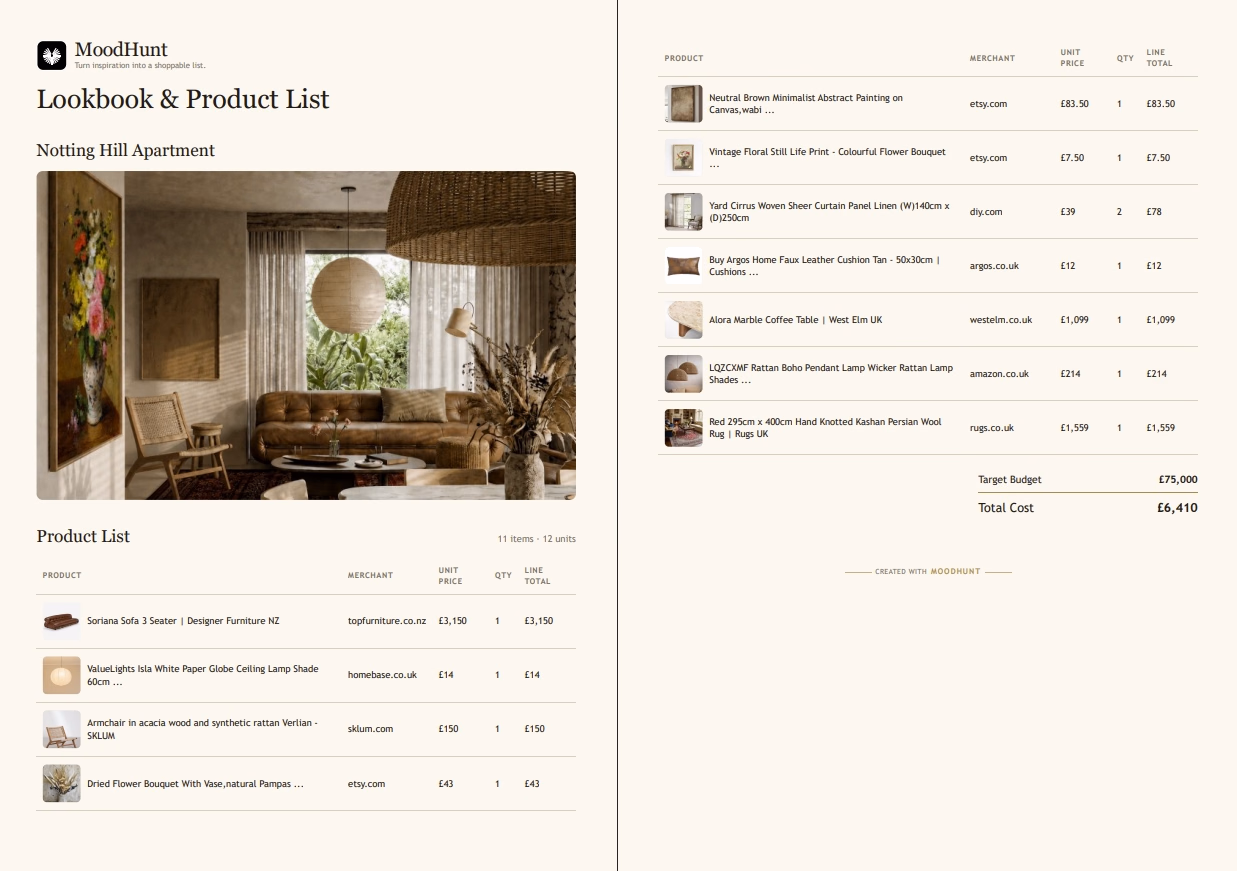The width and height of the screenshot is (1237, 871).
Task: Select 'LQZCXMF Rattan Boho Pendant Lamp' name
Action: coord(831,374)
